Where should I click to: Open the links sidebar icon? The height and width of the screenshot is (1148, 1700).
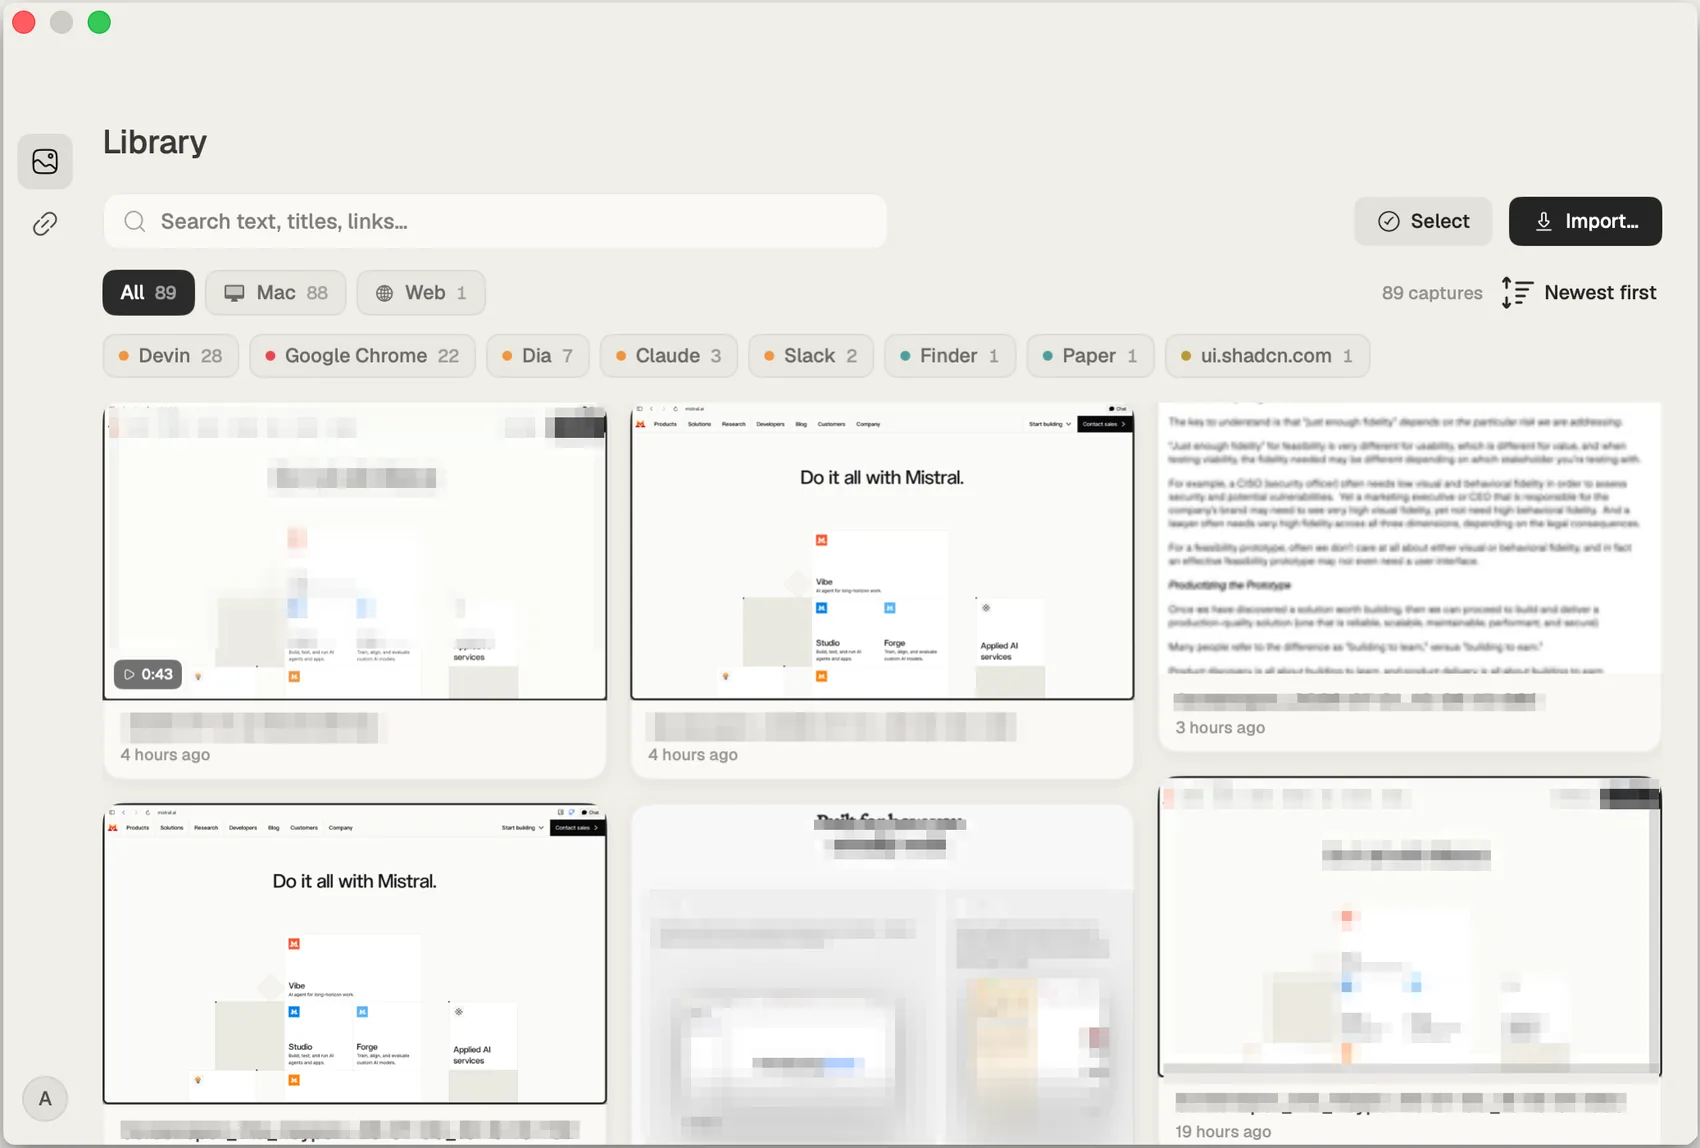(45, 223)
